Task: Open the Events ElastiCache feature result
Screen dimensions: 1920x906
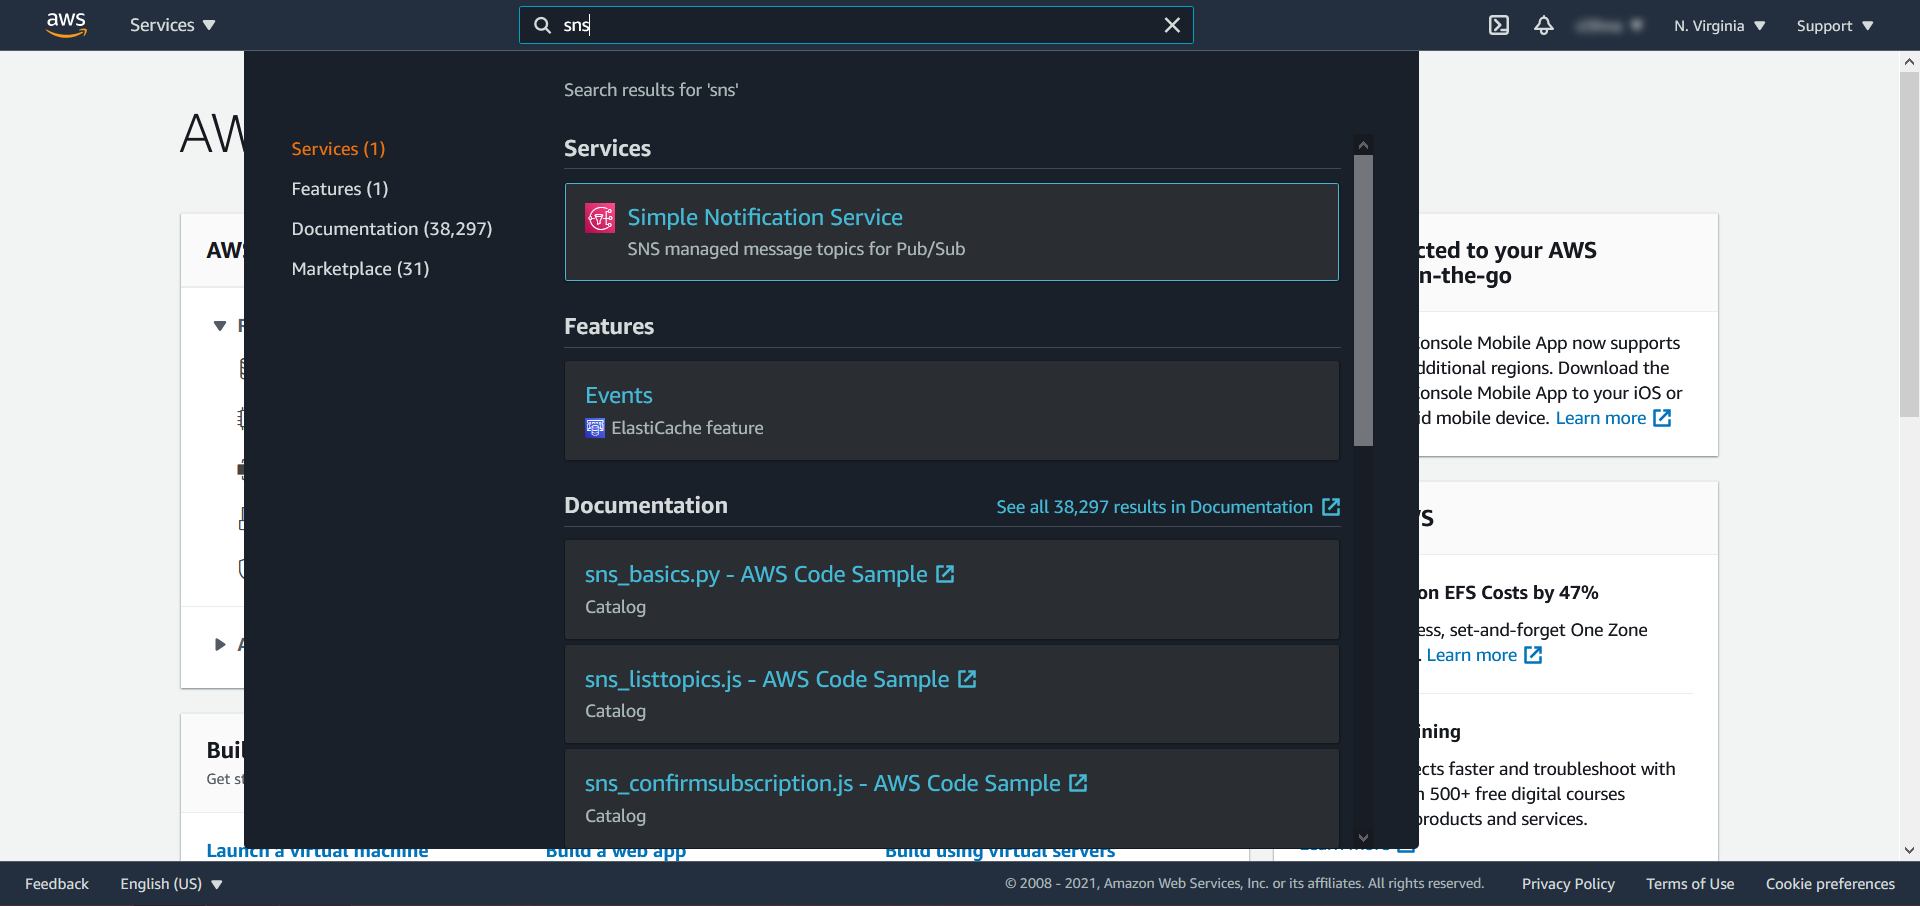Action: tap(951, 410)
